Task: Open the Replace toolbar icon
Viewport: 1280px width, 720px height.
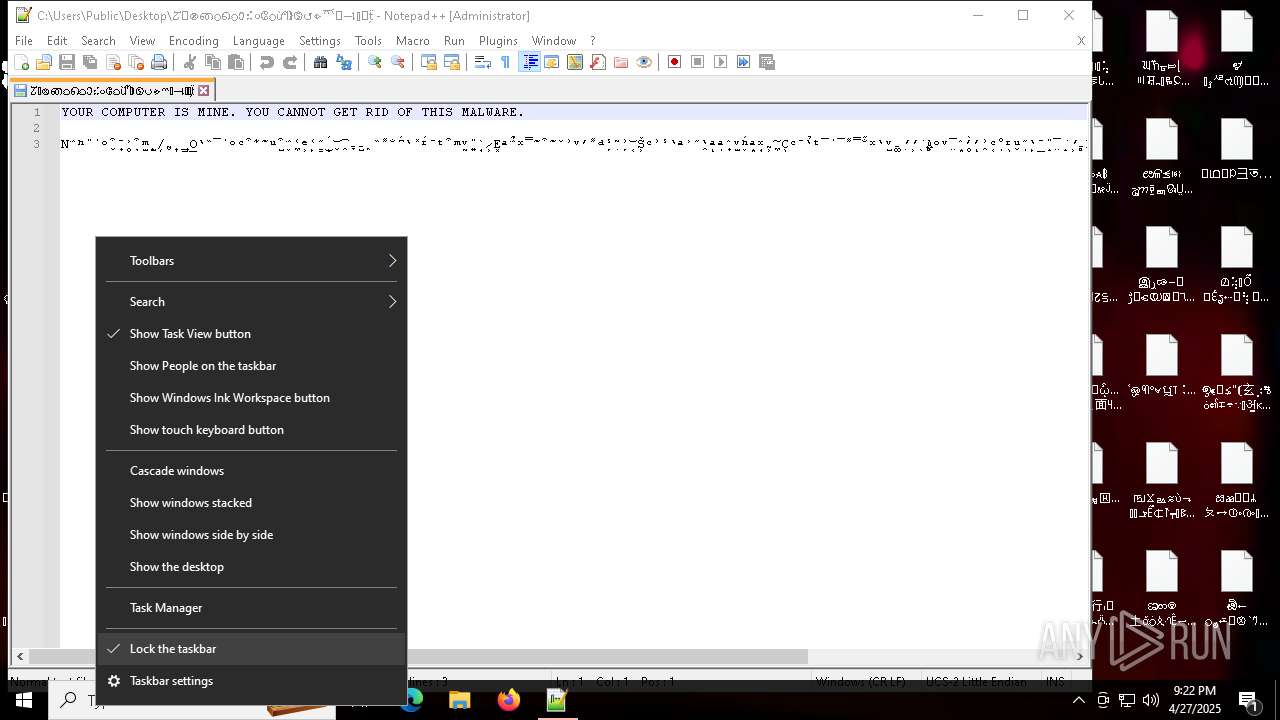Action: (x=344, y=62)
